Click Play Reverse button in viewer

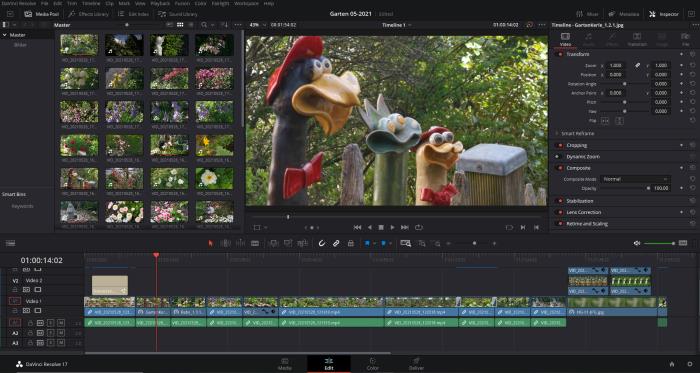(370, 228)
